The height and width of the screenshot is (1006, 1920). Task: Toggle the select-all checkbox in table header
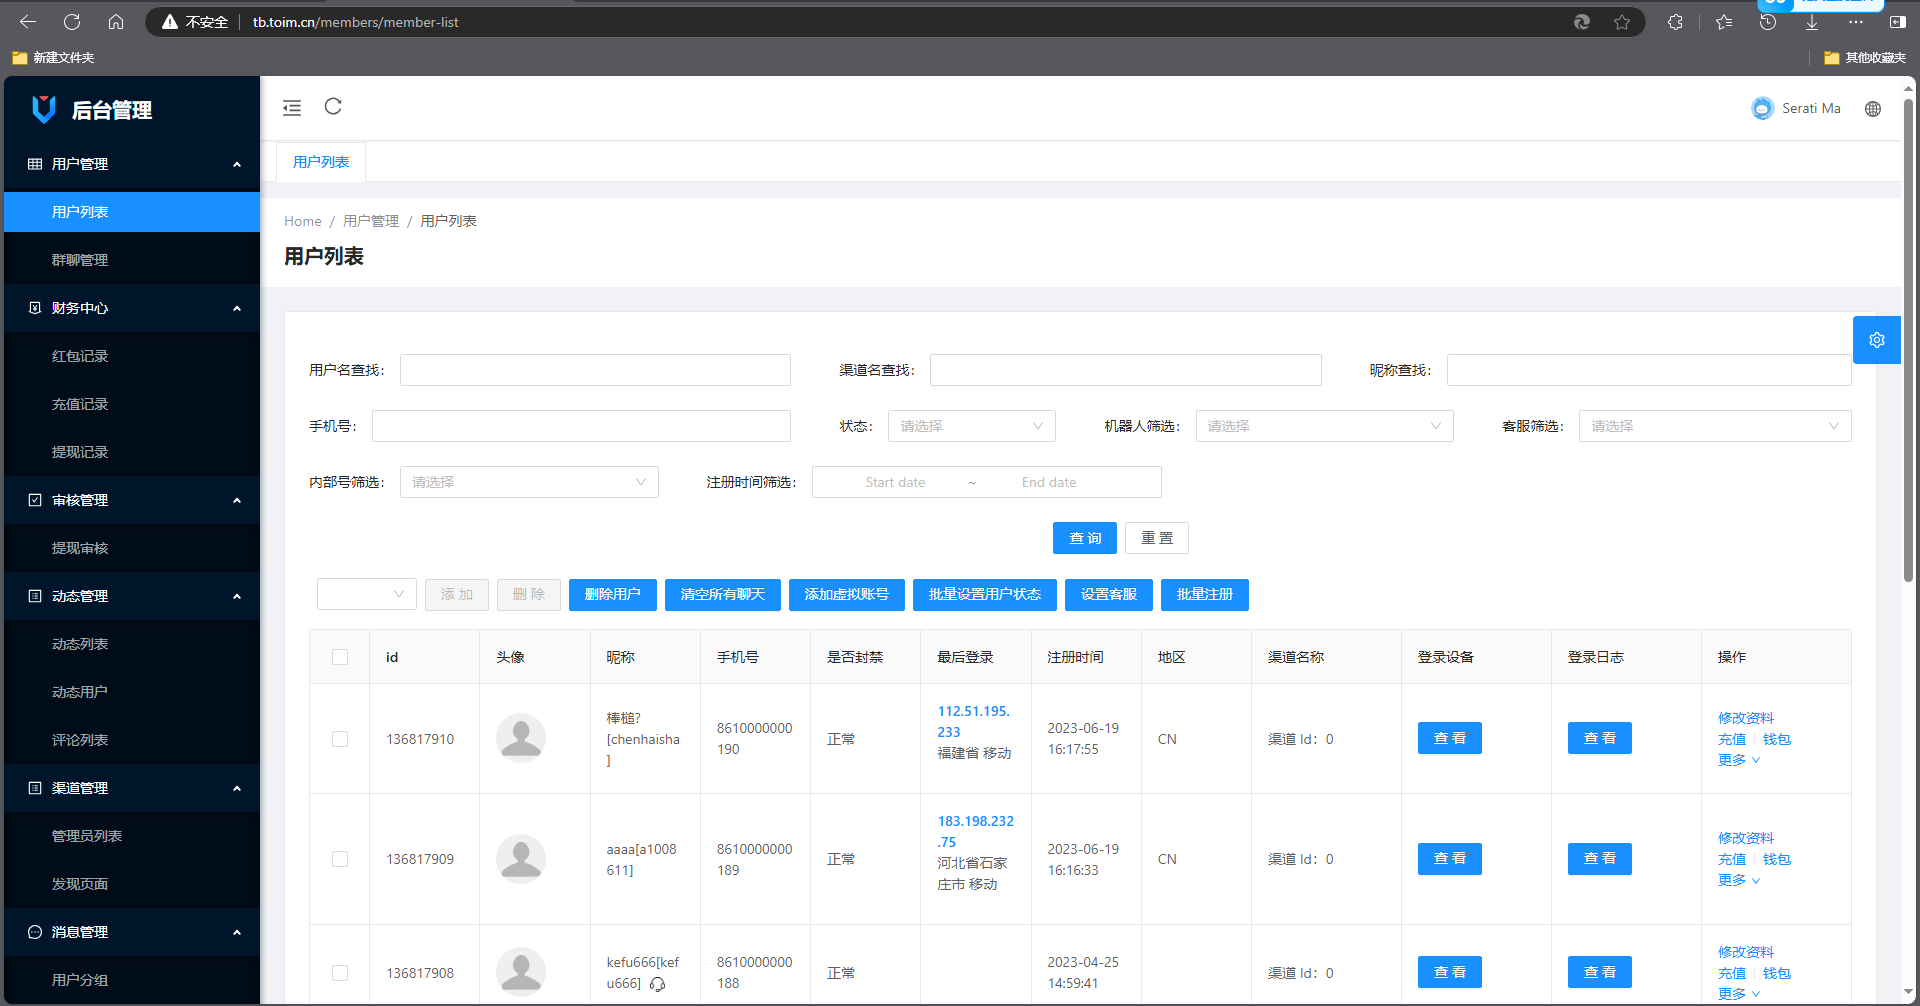[340, 657]
